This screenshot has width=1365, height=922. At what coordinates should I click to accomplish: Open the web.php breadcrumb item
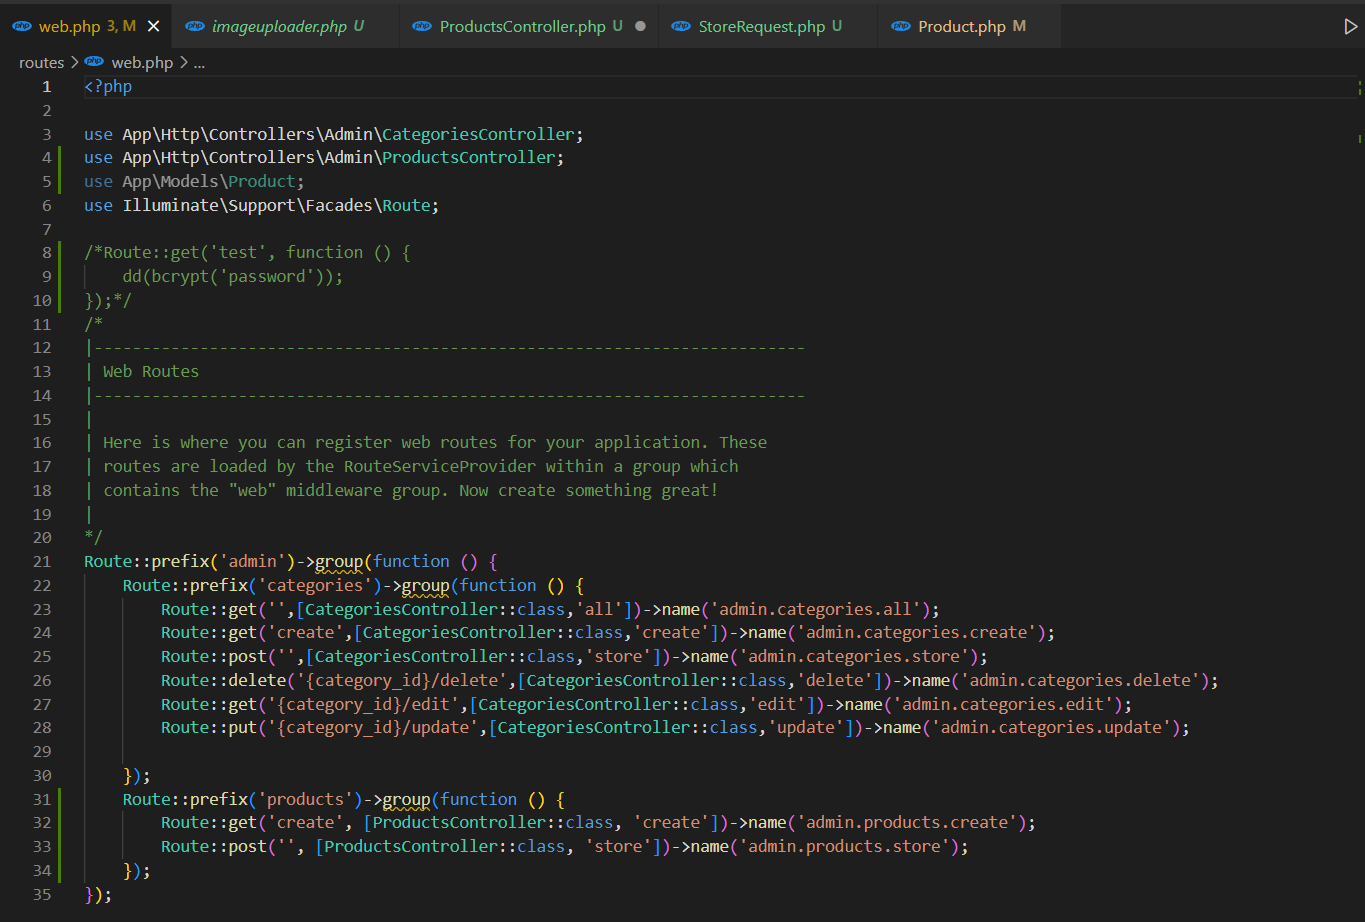pyautogui.click(x=142, y=62)
